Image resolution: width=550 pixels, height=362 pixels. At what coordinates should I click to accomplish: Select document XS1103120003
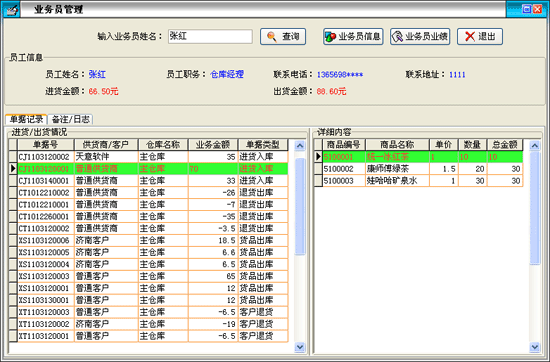153,276
